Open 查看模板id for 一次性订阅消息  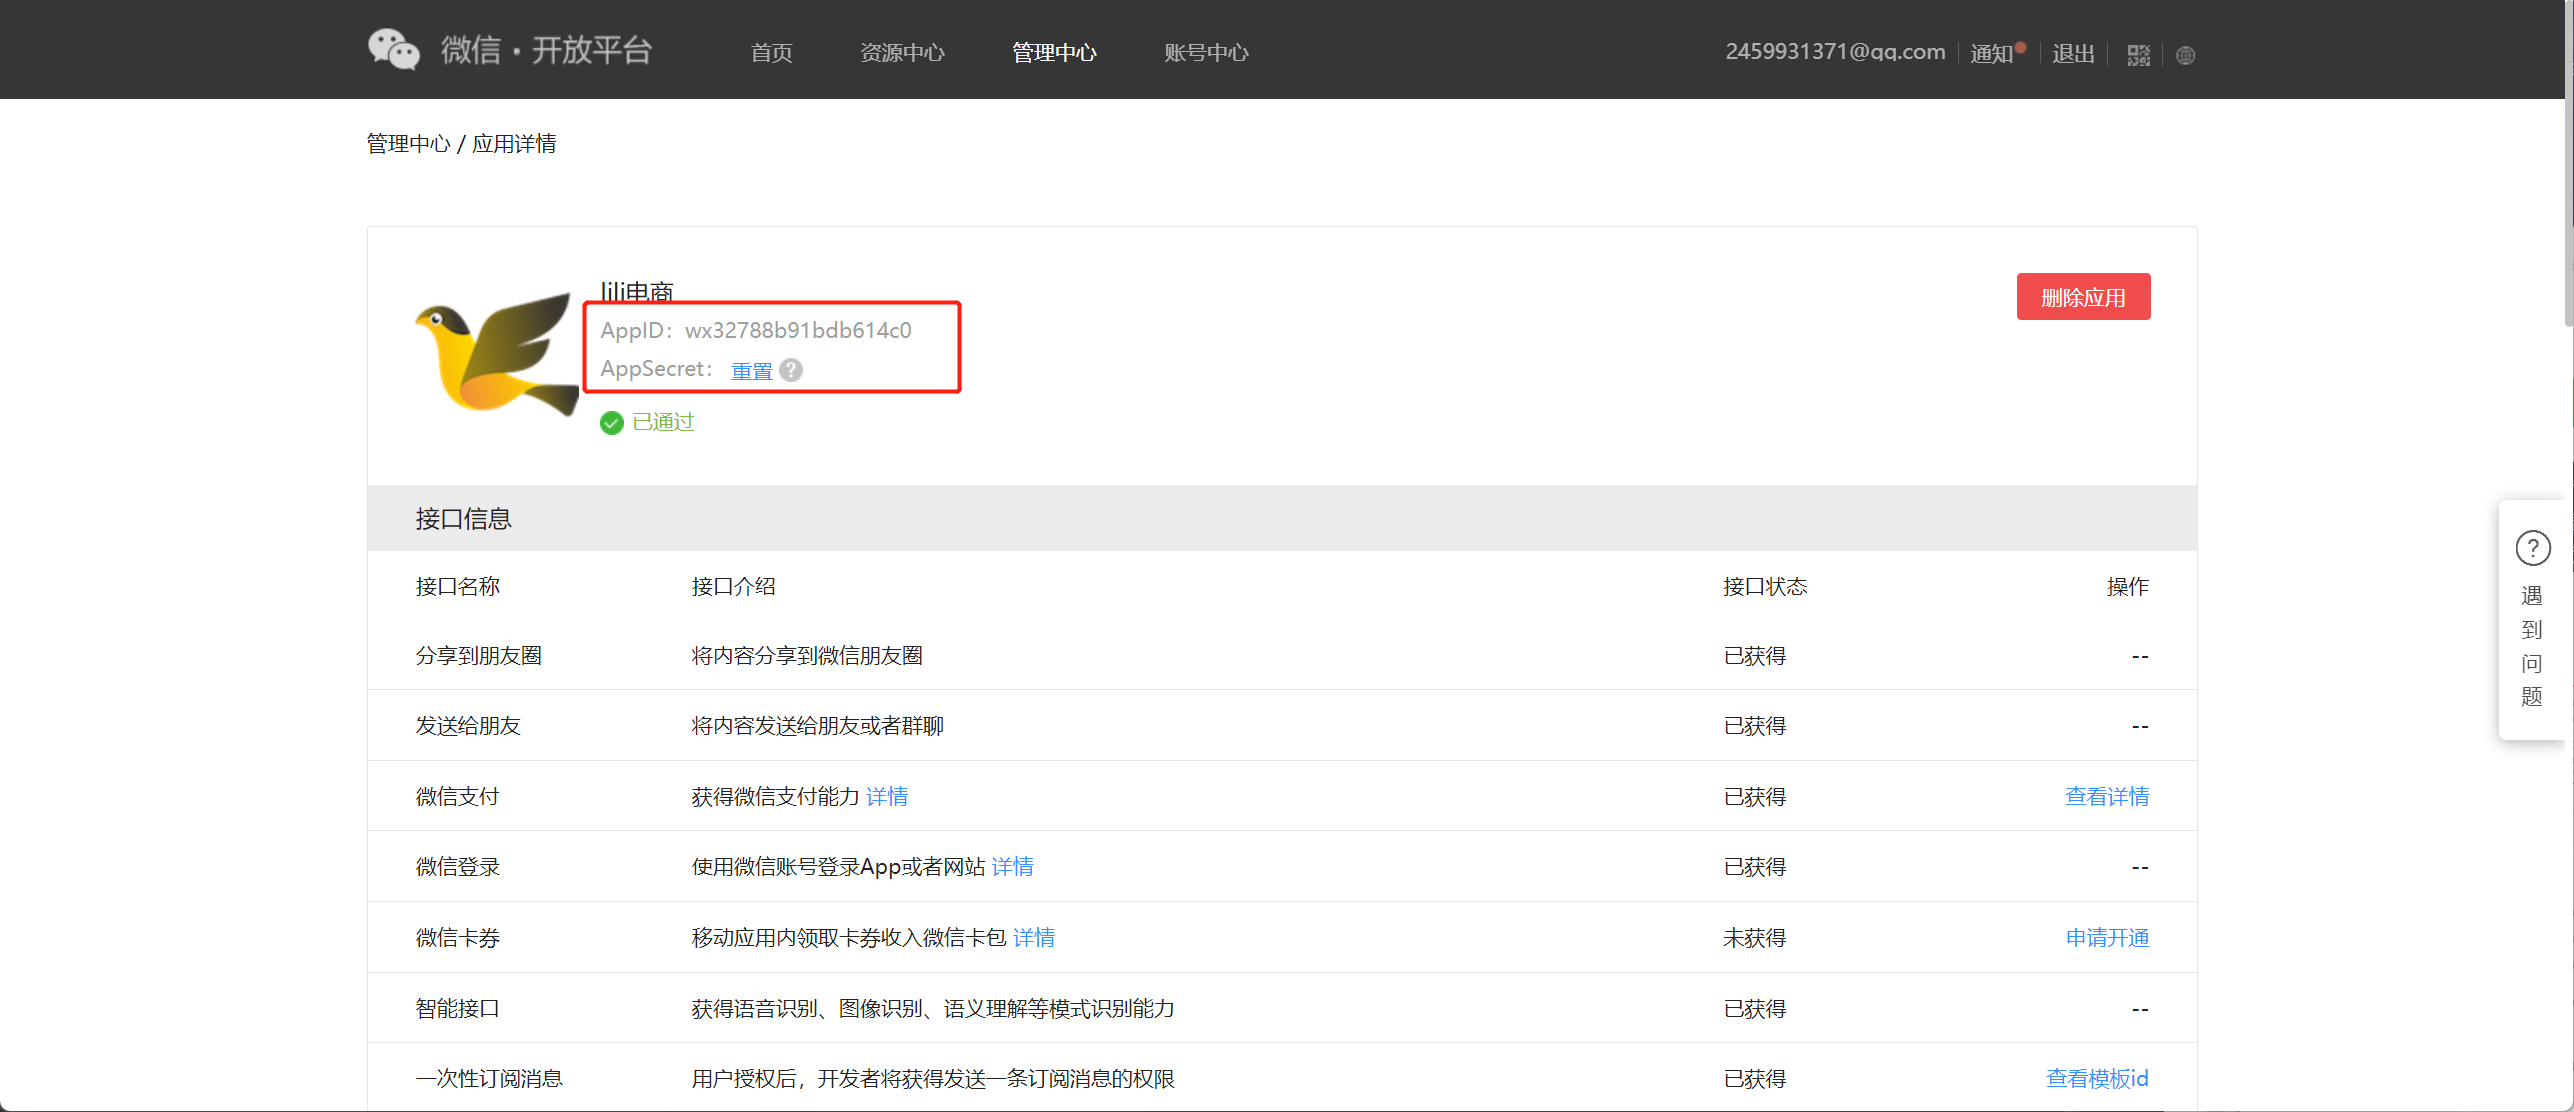2097,1078
